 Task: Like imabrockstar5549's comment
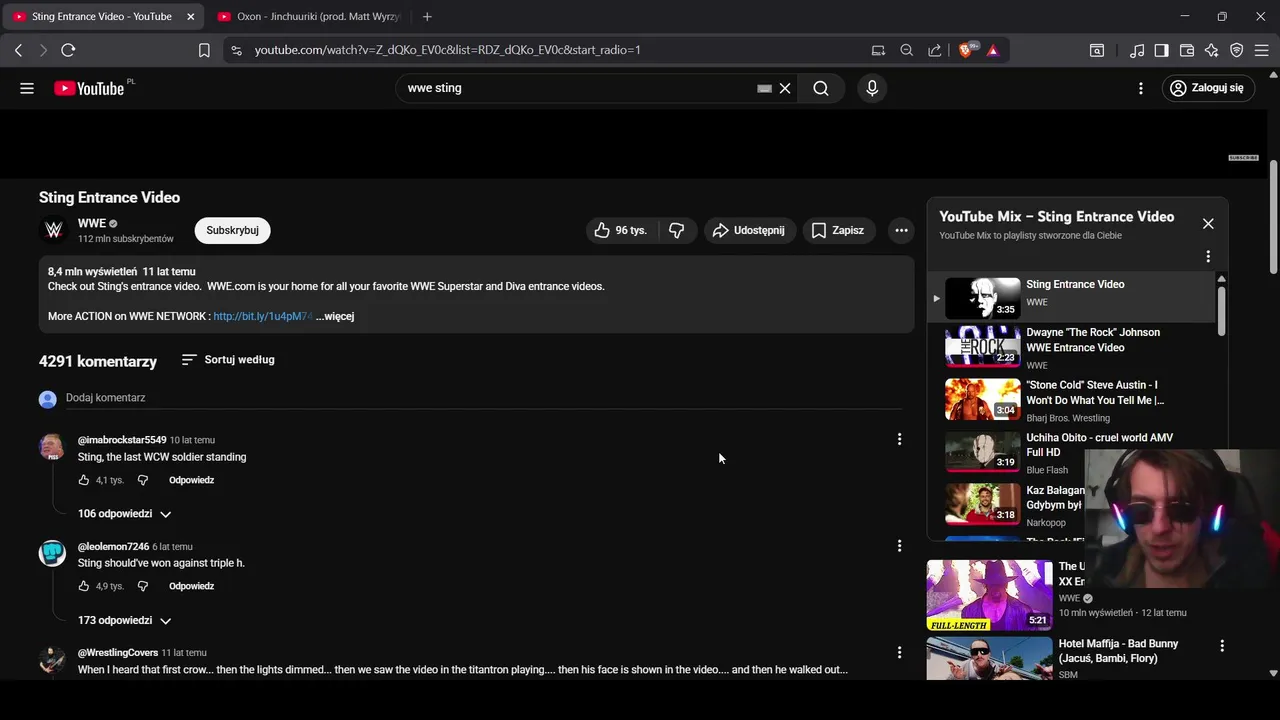point(84,480)
